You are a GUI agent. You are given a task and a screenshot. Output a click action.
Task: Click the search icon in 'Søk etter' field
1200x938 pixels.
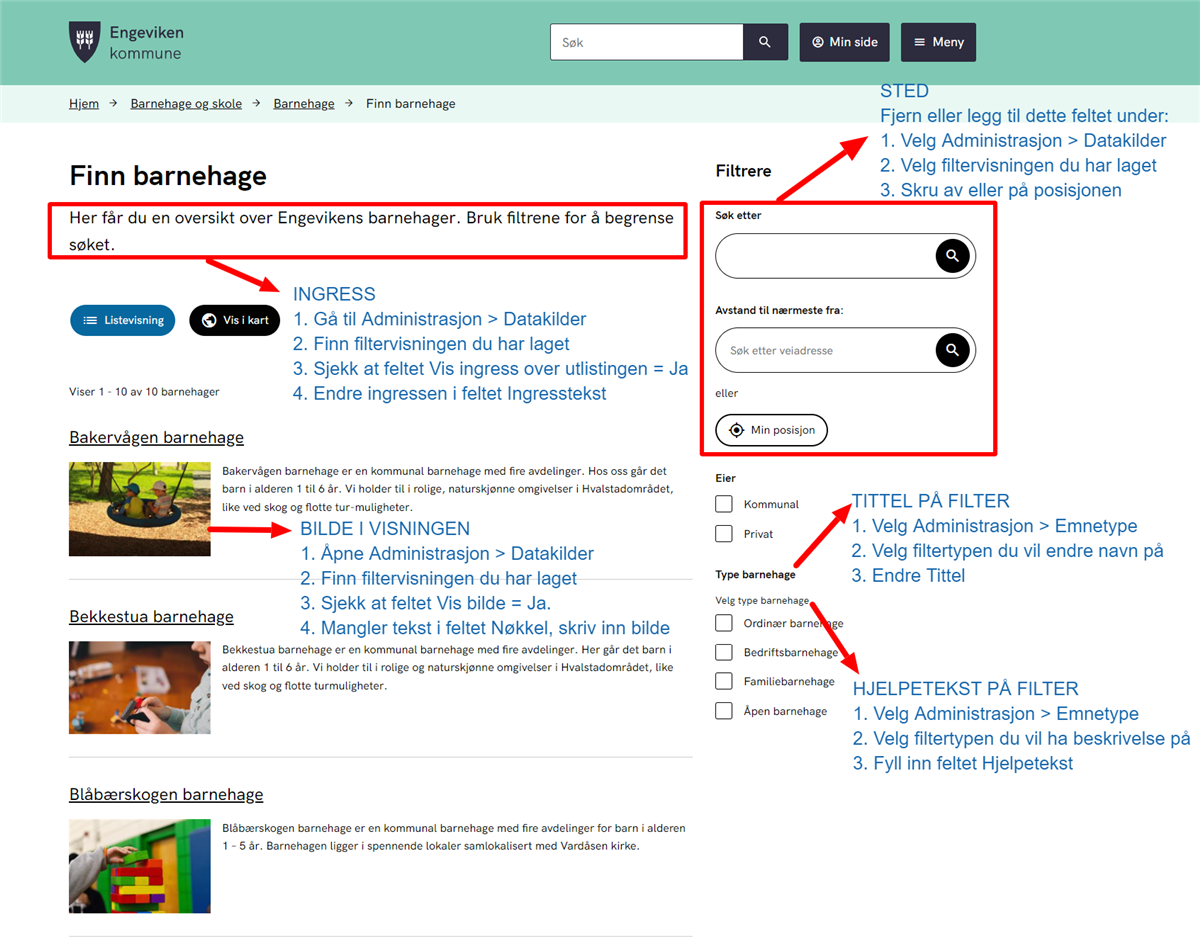click(952, 256)
